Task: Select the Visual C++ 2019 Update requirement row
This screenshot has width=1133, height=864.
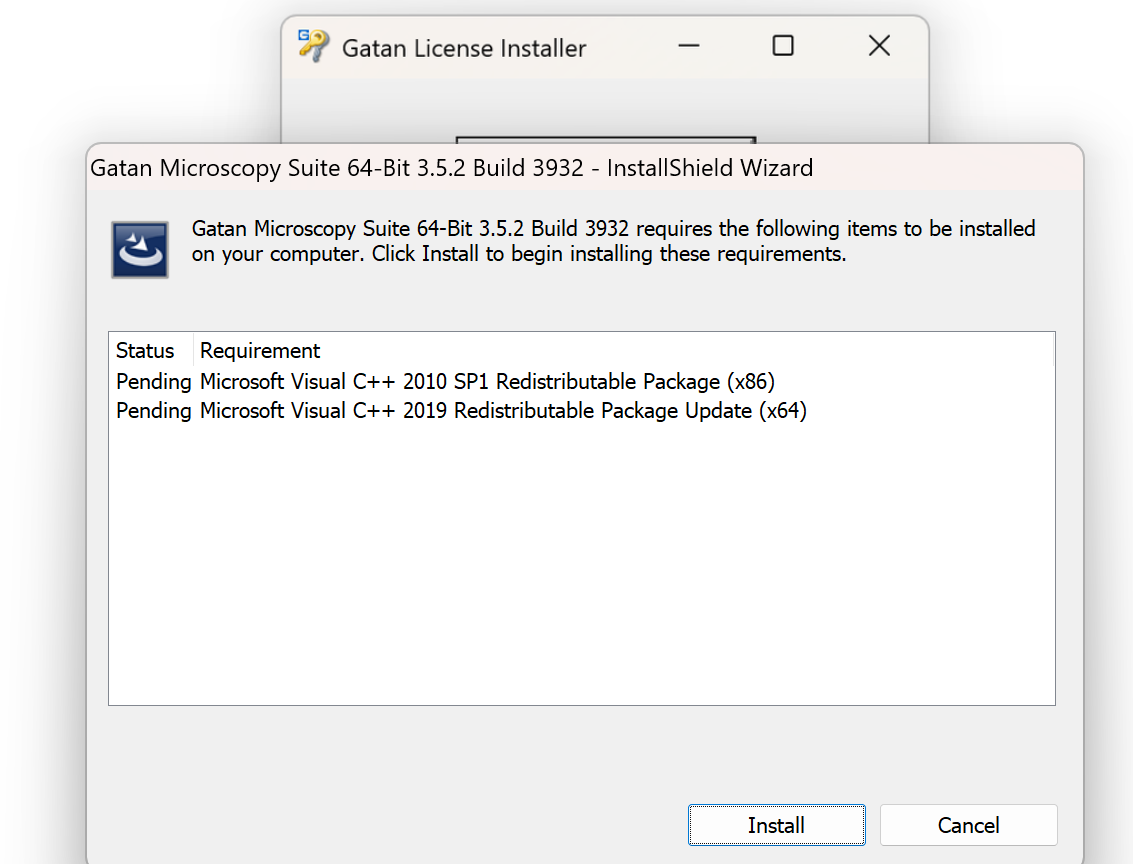Action: (x=503, y=411)
